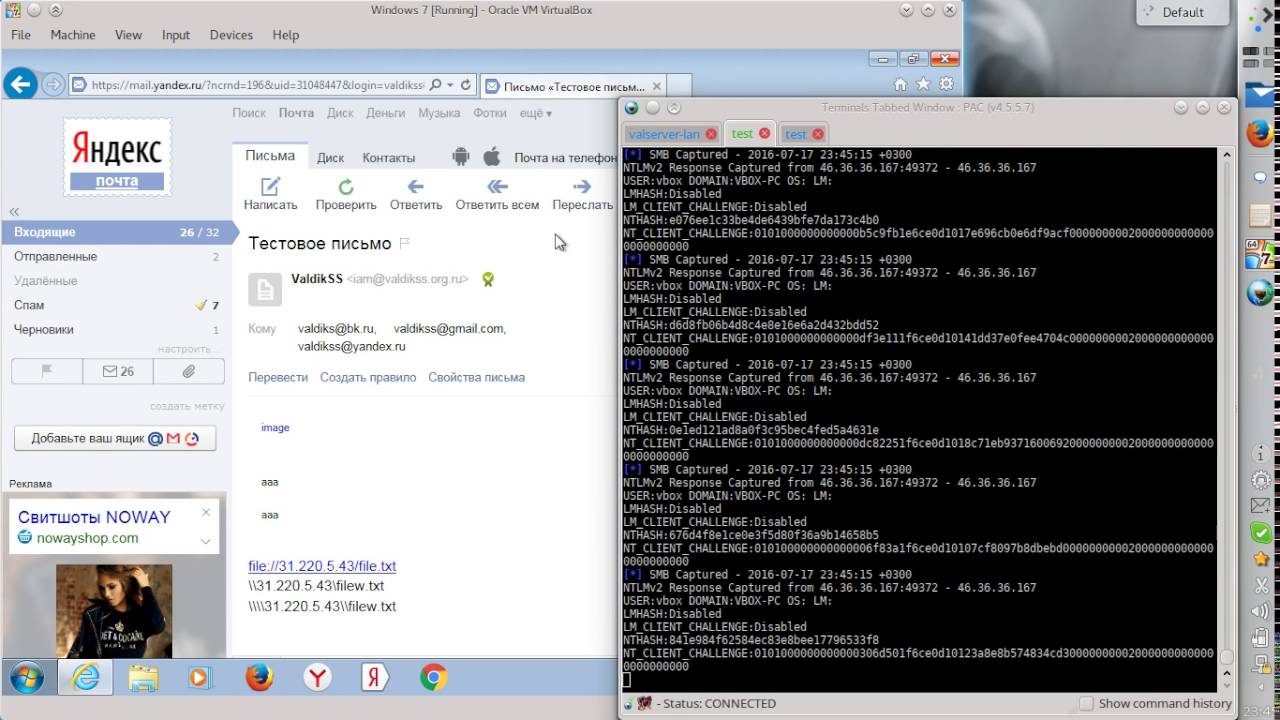The height and width of the screenshot is (720, 1280).
Task: Close the NOWAY advertisement
Action: click(206, 512)
